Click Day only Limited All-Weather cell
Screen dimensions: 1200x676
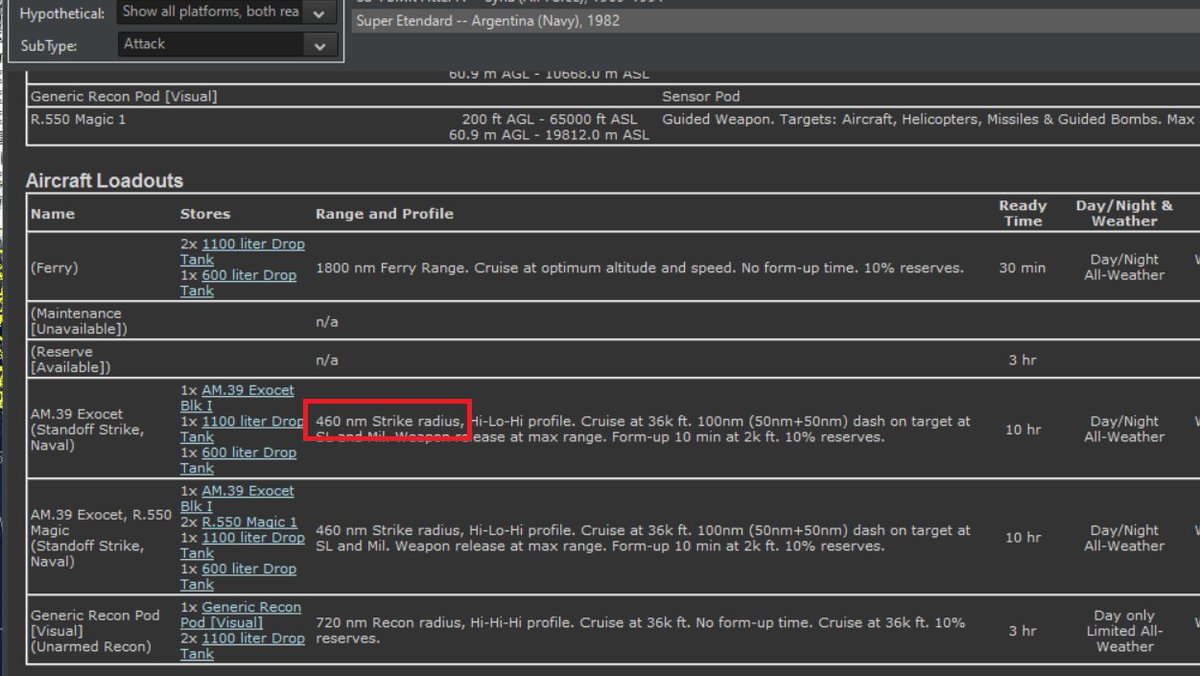[1124, 631]
